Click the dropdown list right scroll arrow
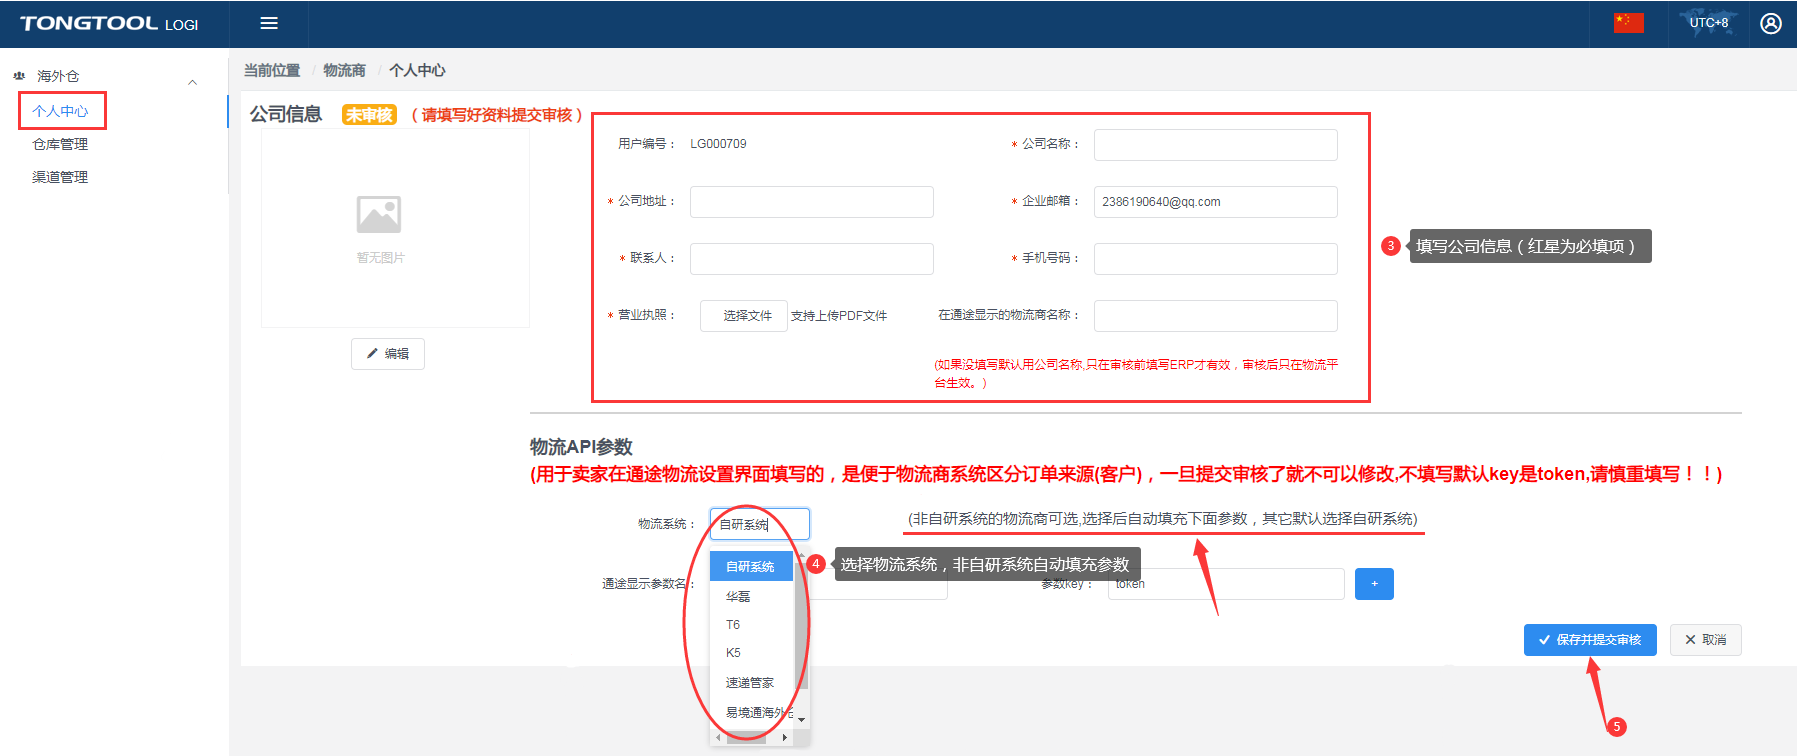 pos(785,738)
